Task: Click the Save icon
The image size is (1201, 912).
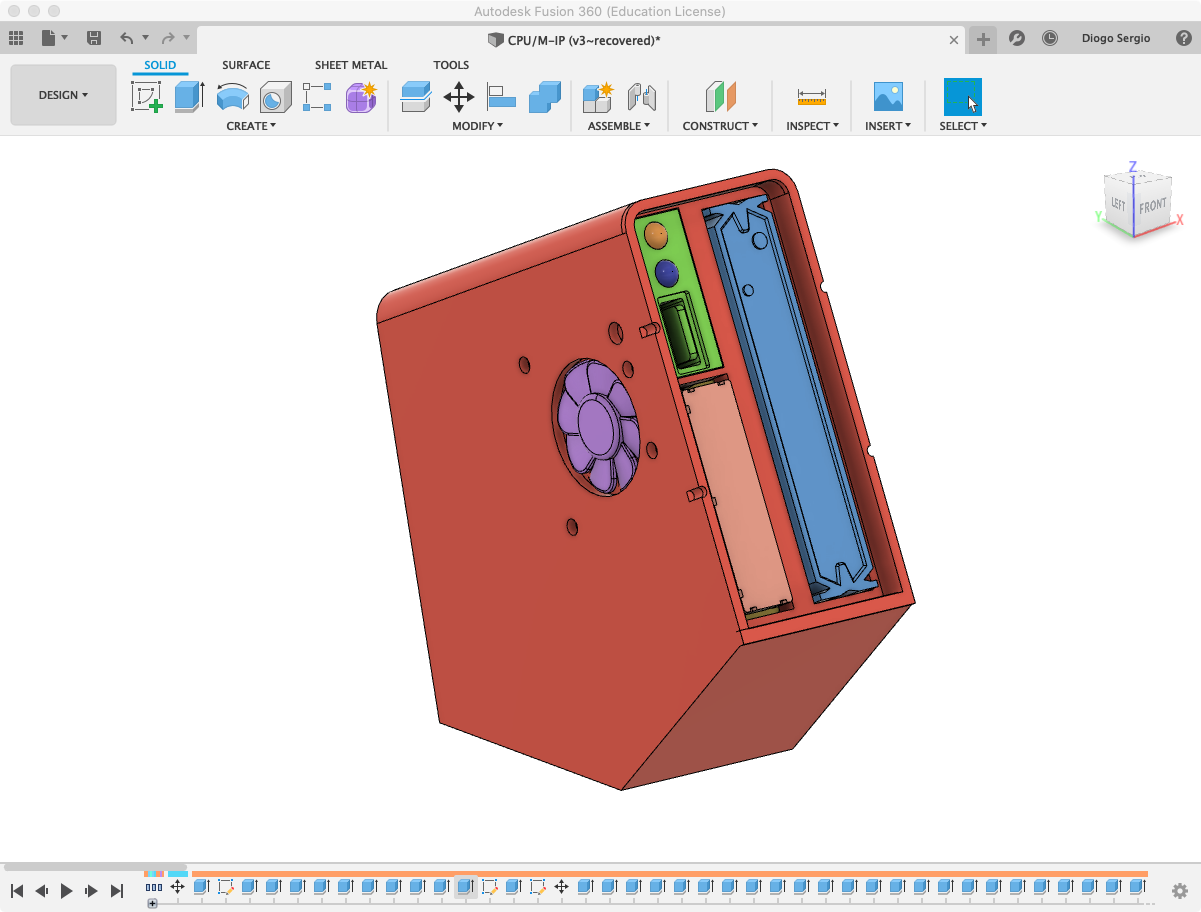Action: pyautogui.click(x=94, y=38)
